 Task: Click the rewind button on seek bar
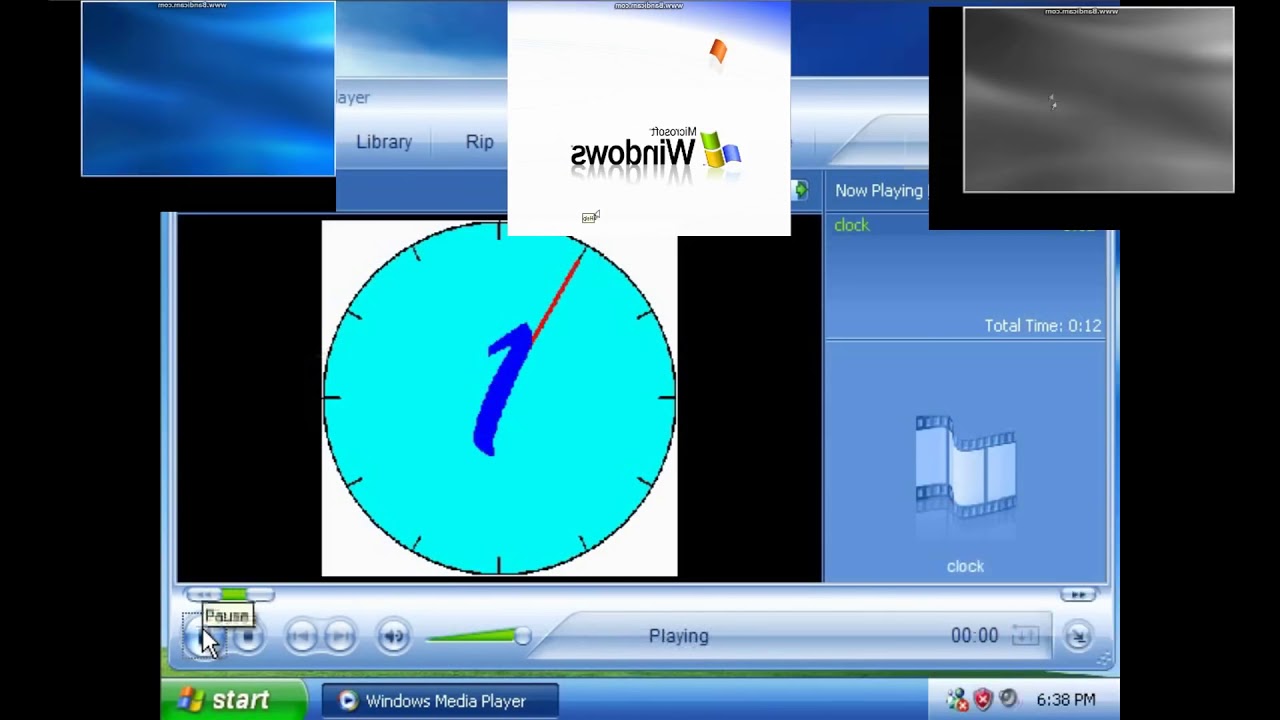click(204, 595)
